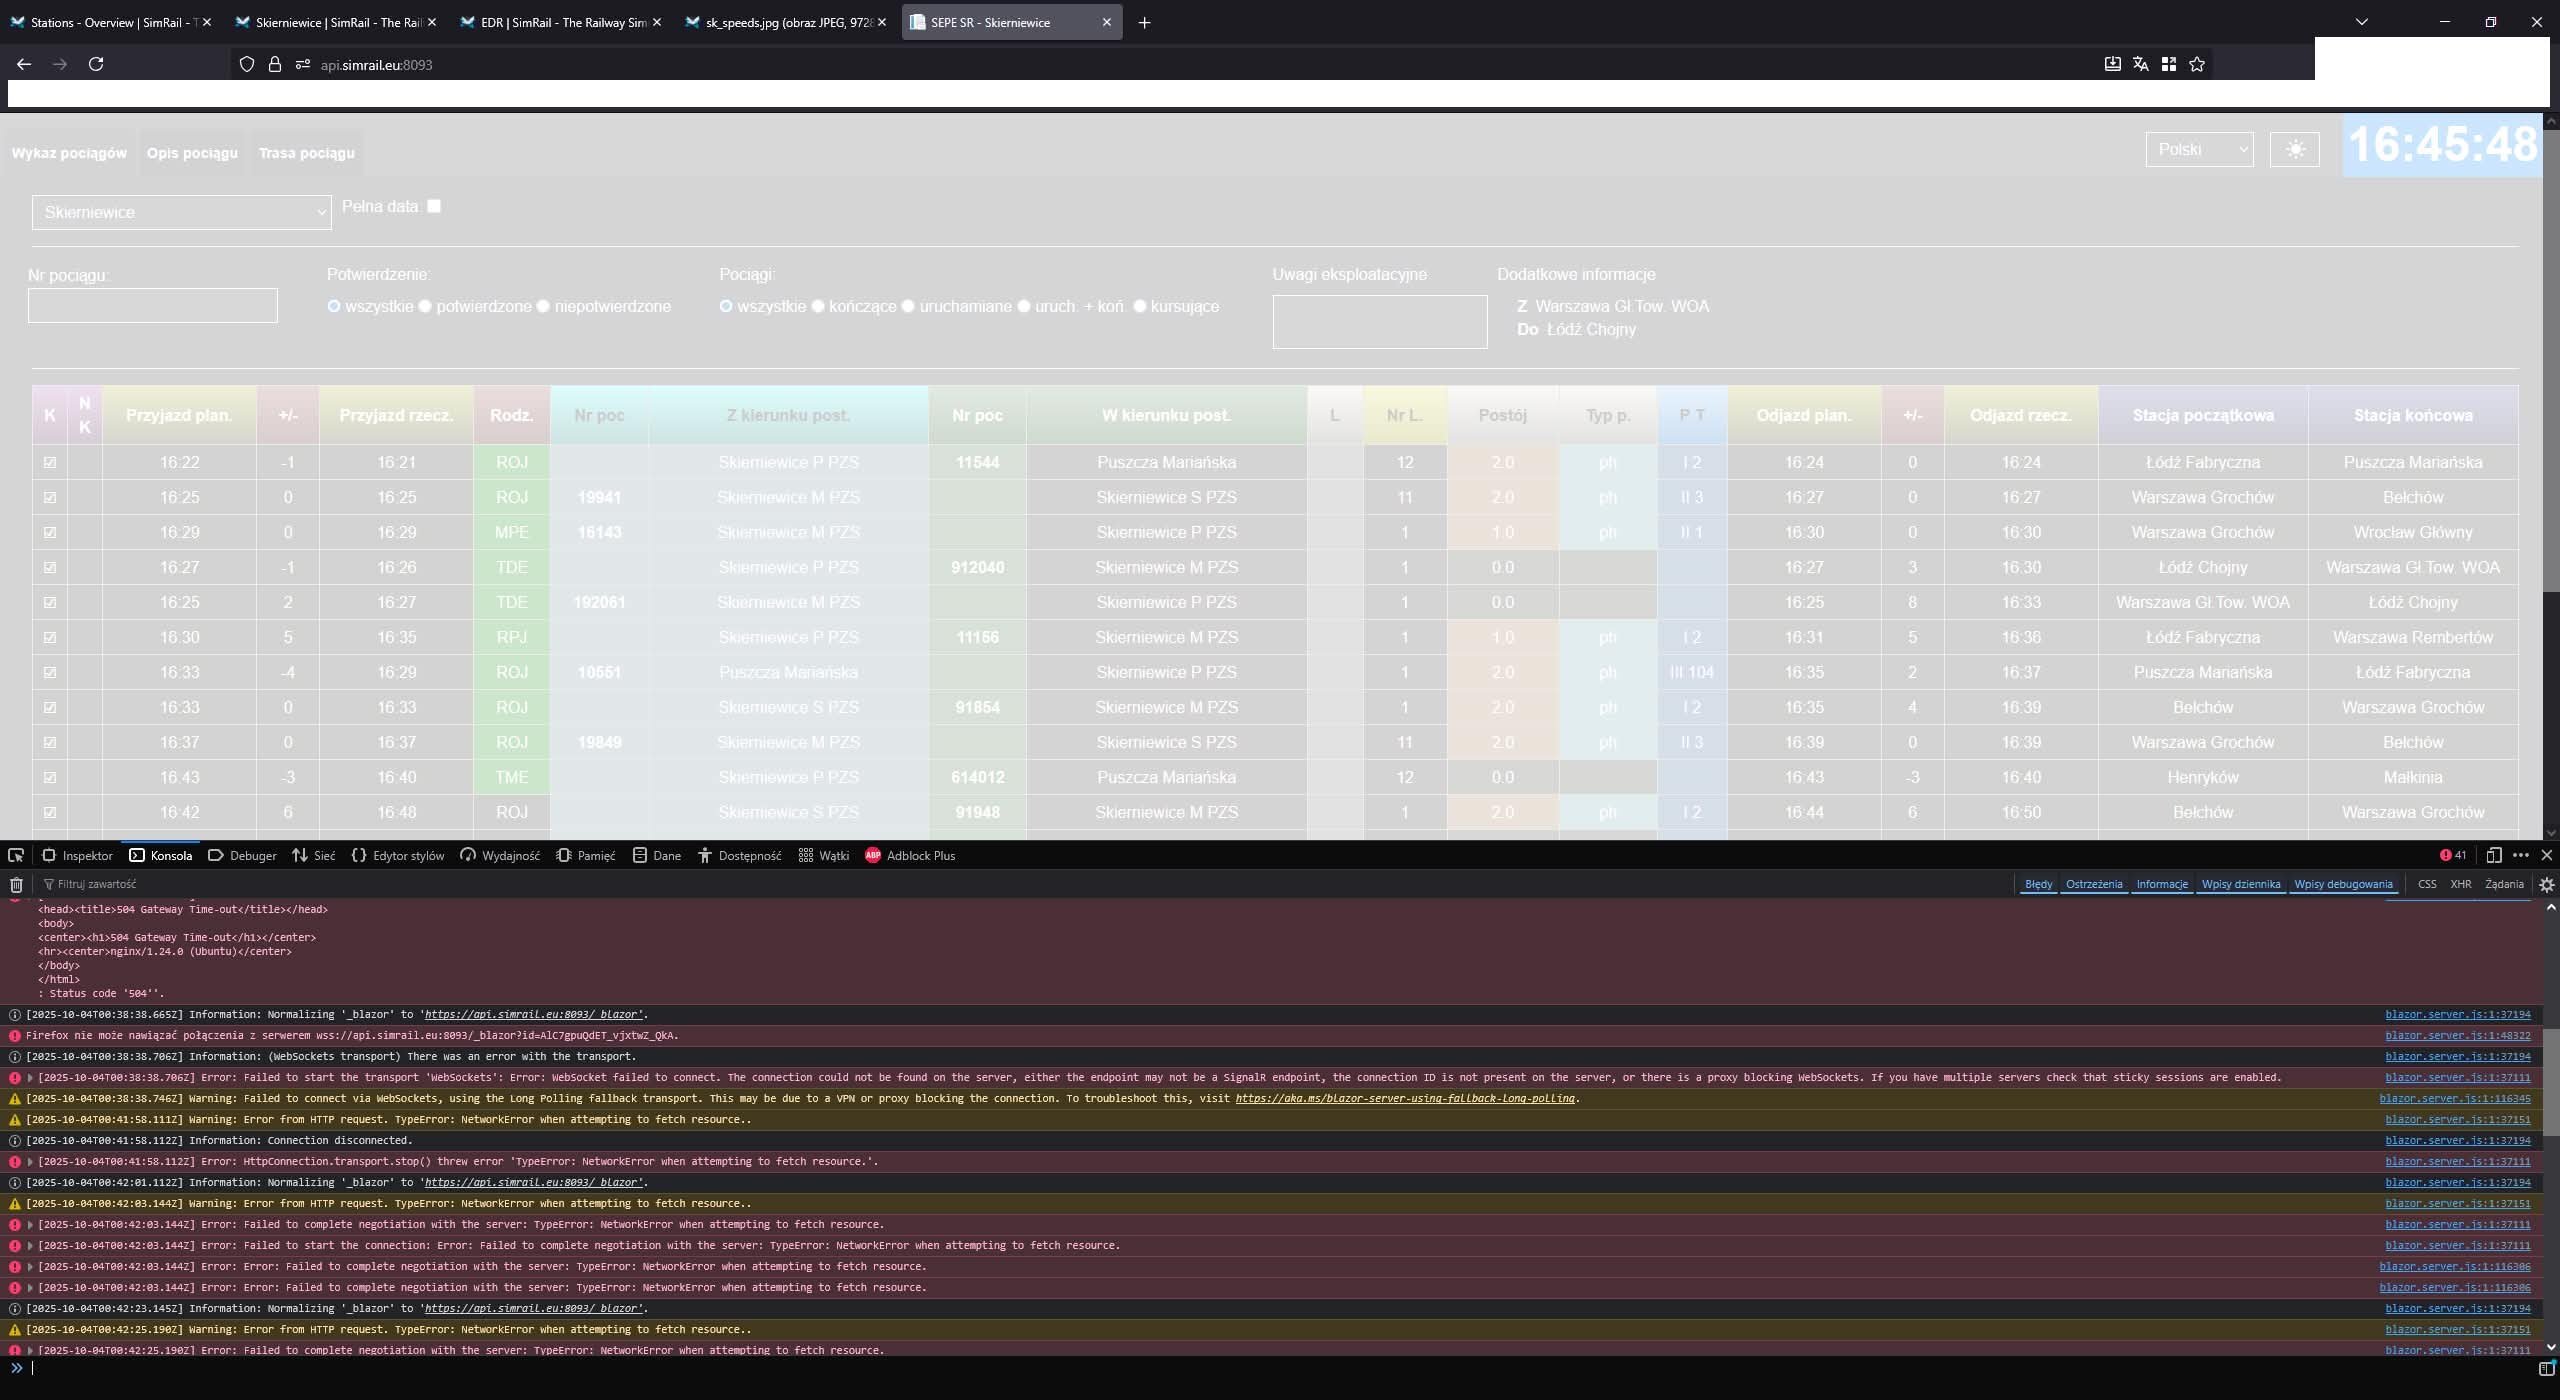The height and width of the screenshot is (1400, 2560).
Task: Open the Polski language dropdown
Action: [2199, 150]
